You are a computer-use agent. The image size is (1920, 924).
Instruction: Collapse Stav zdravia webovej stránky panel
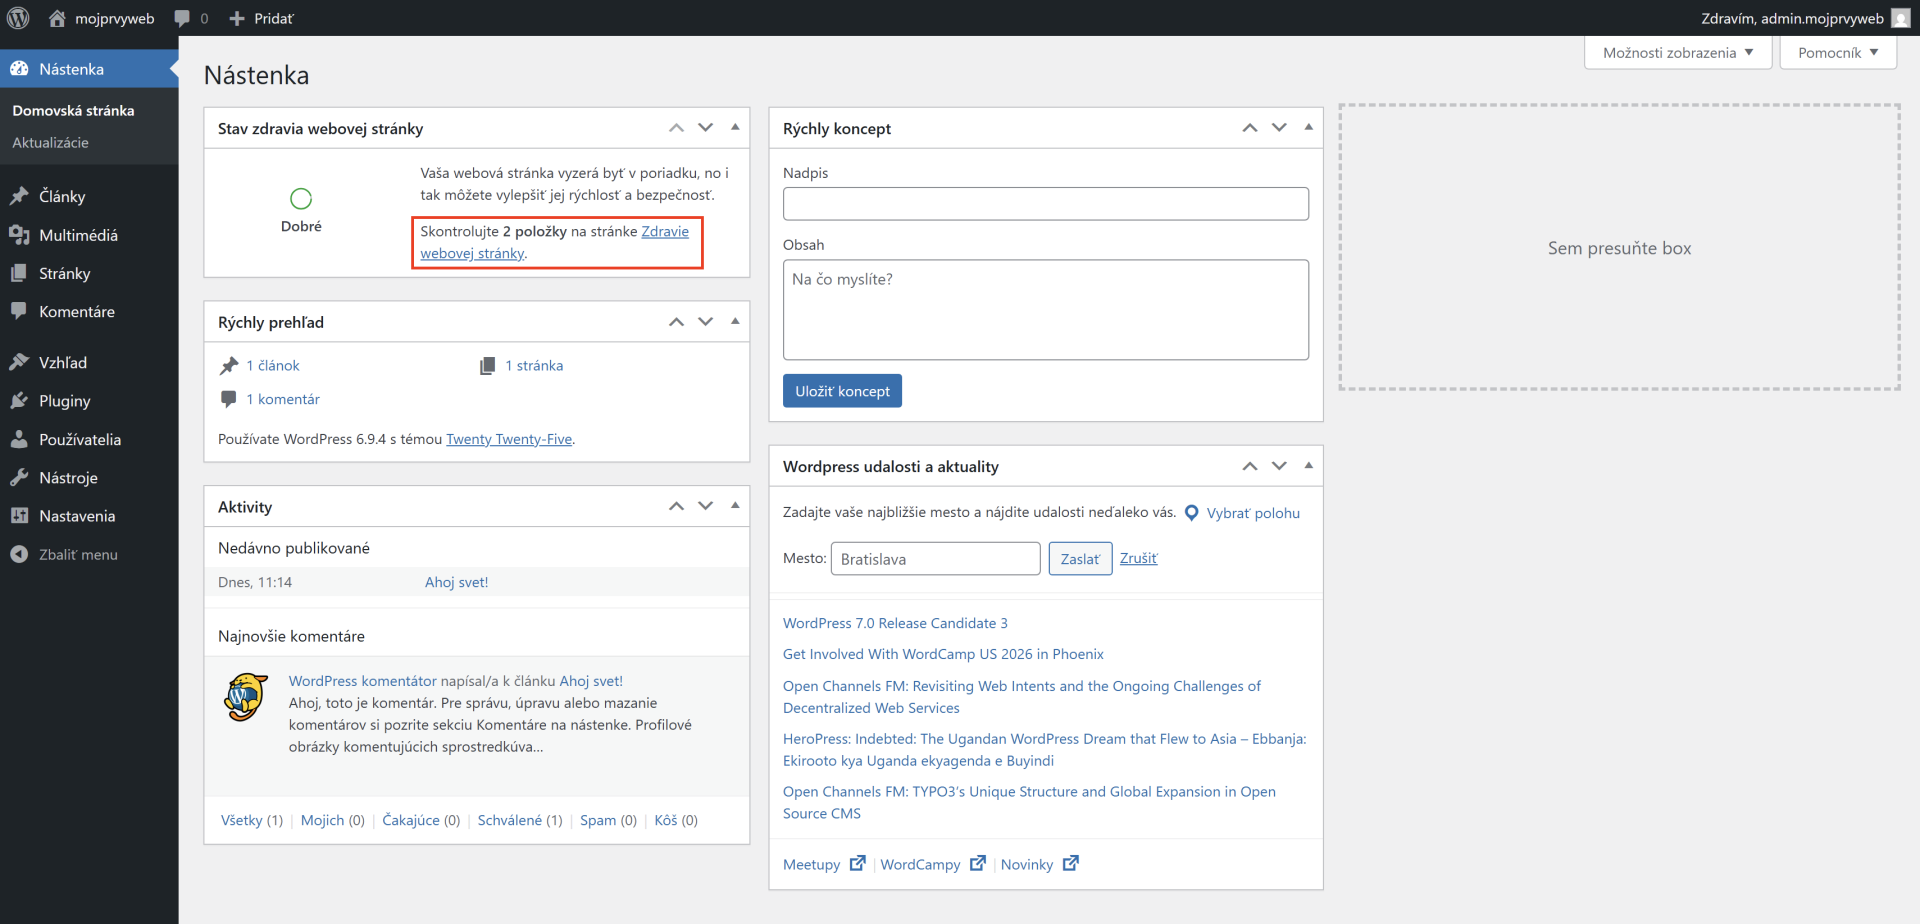coord(735,128)
